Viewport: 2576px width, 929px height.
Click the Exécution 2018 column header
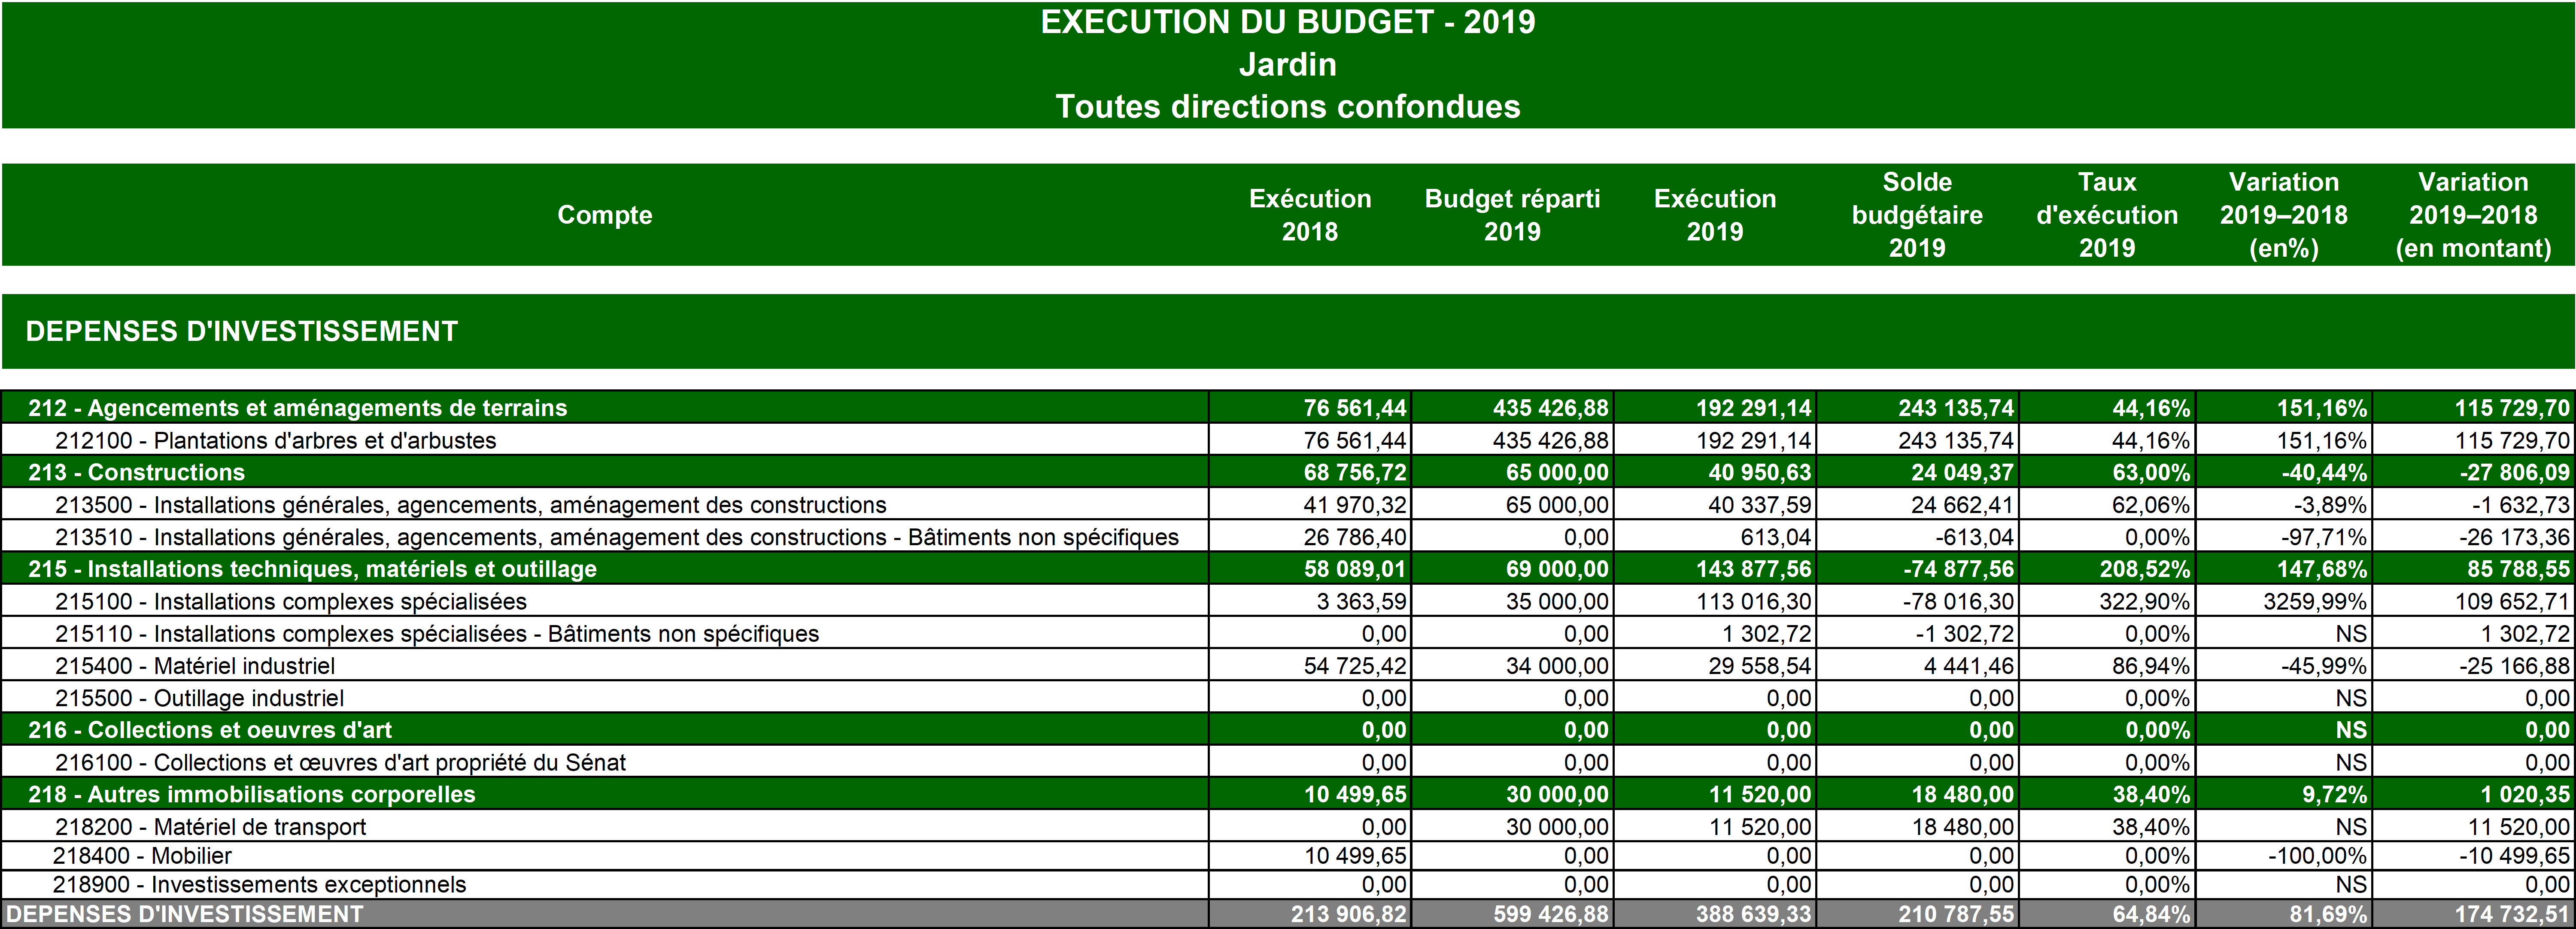[1309, 215]
